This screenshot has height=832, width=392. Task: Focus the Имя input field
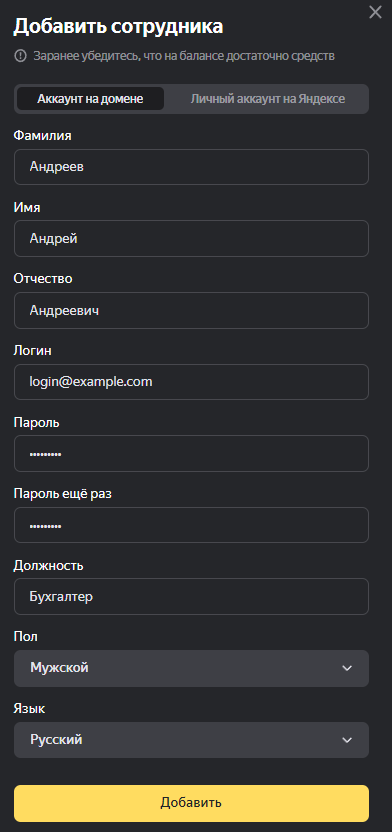191,239
